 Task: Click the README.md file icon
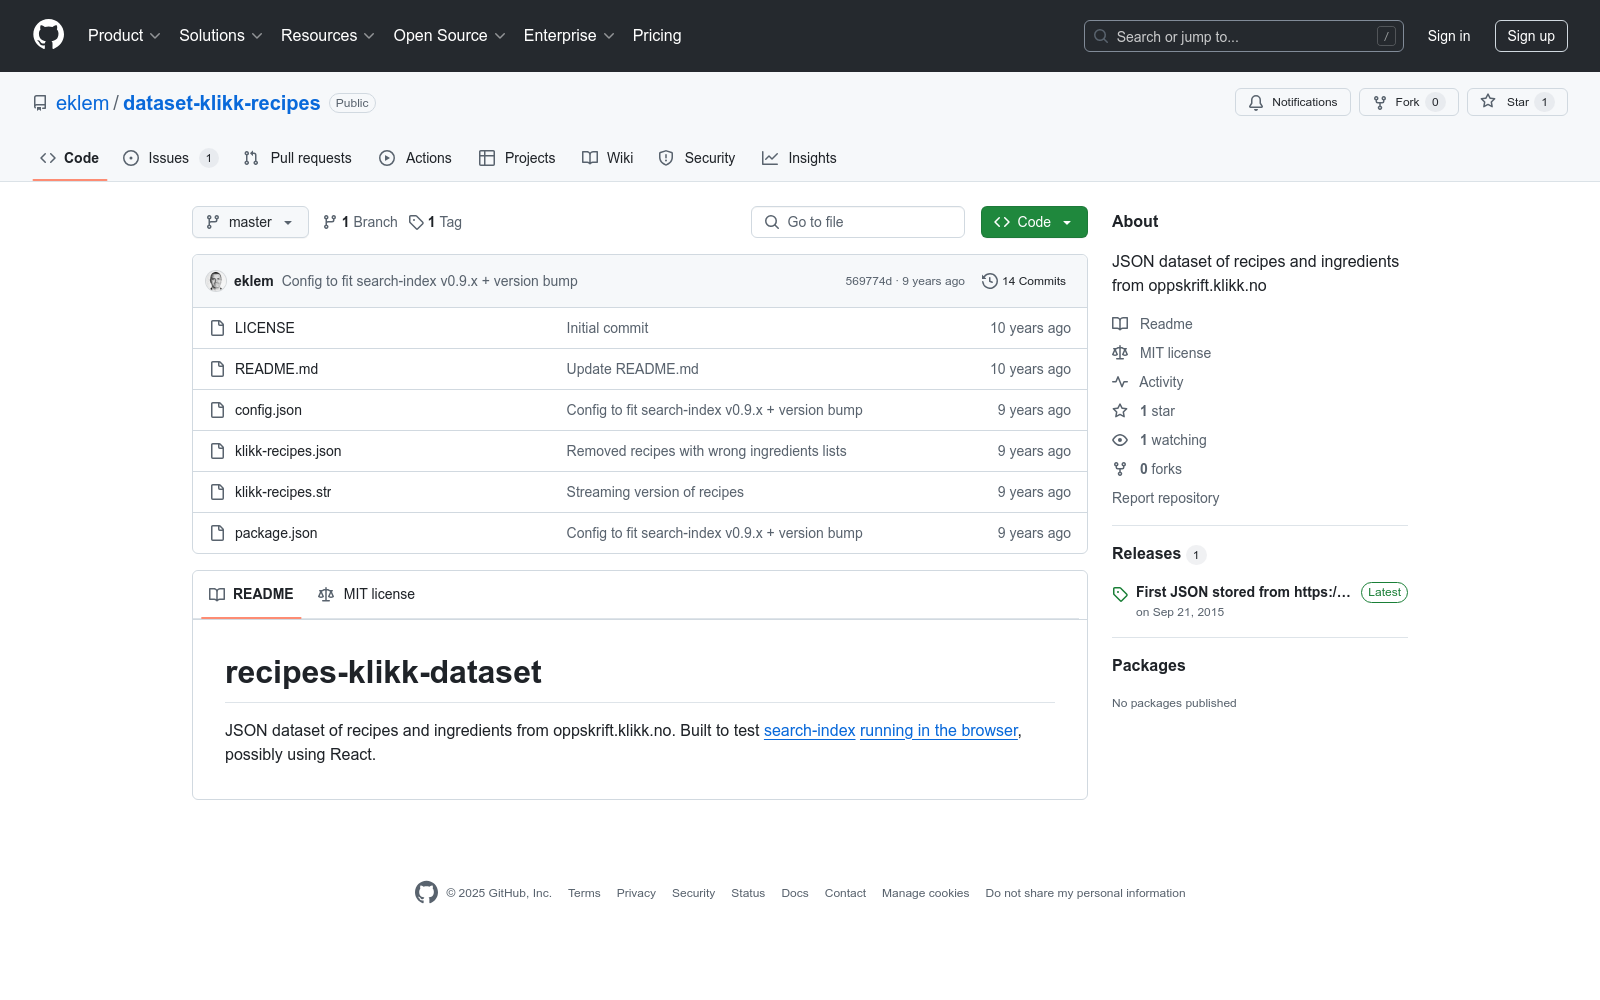coord(217,369)
